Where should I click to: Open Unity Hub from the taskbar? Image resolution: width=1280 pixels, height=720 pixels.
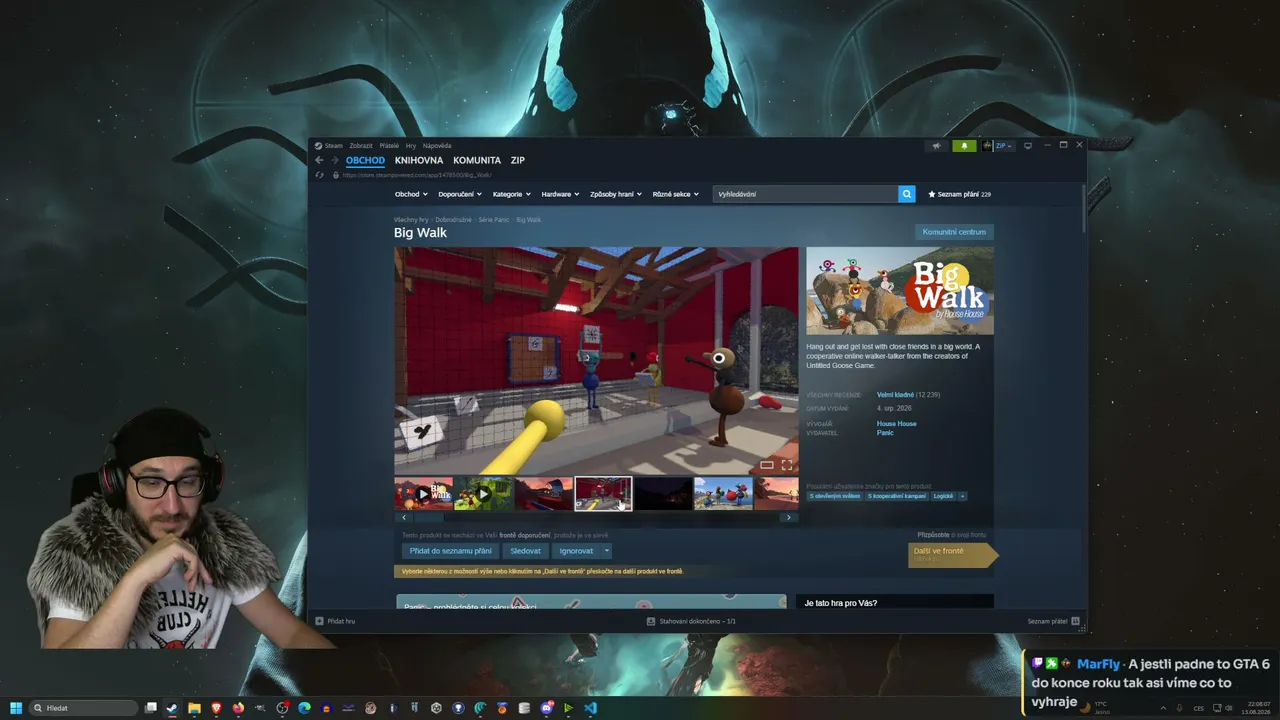coord(436,708)
